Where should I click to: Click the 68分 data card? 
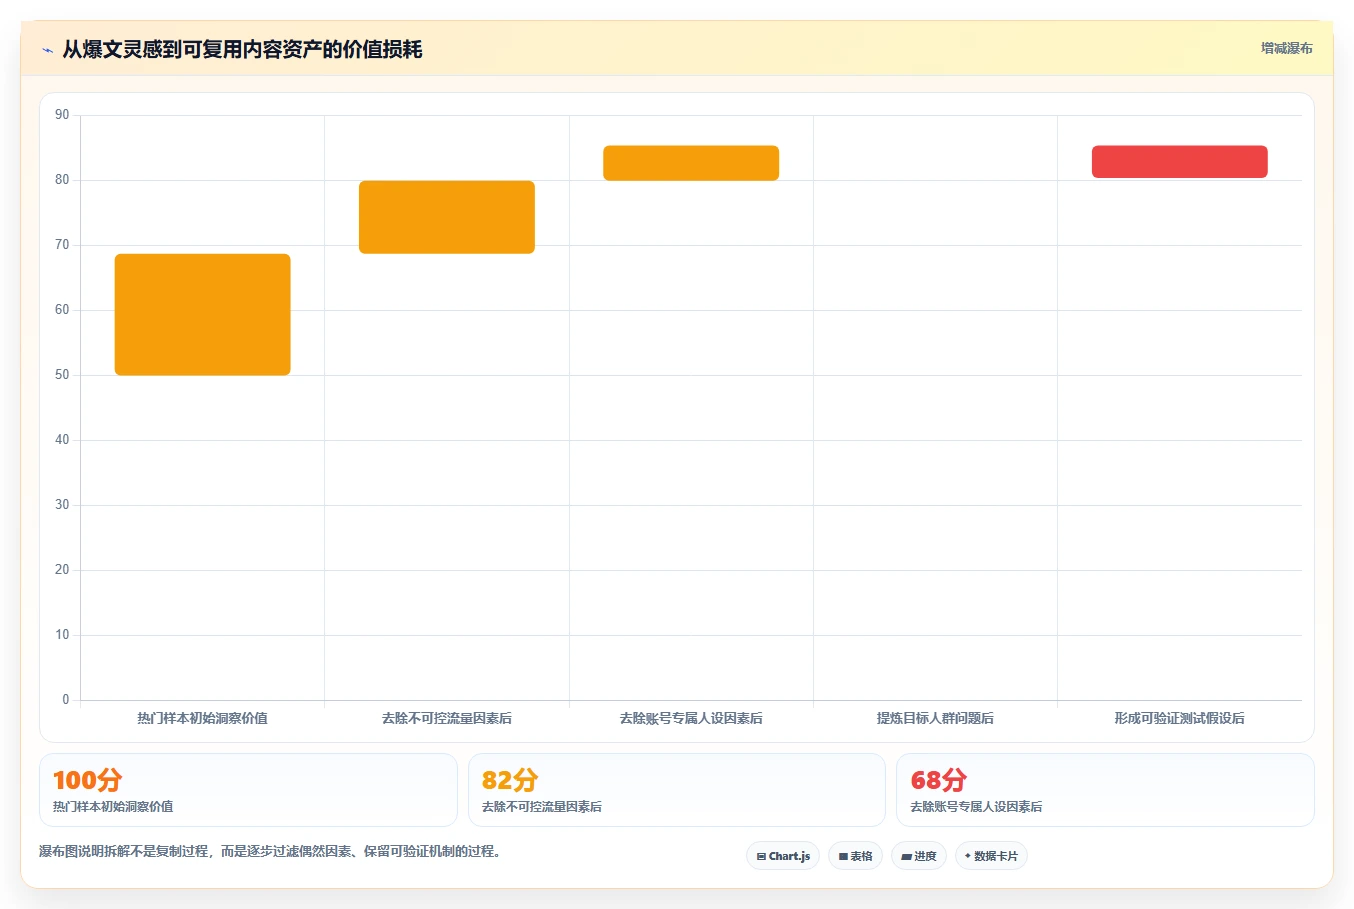tap(1105, 790)
